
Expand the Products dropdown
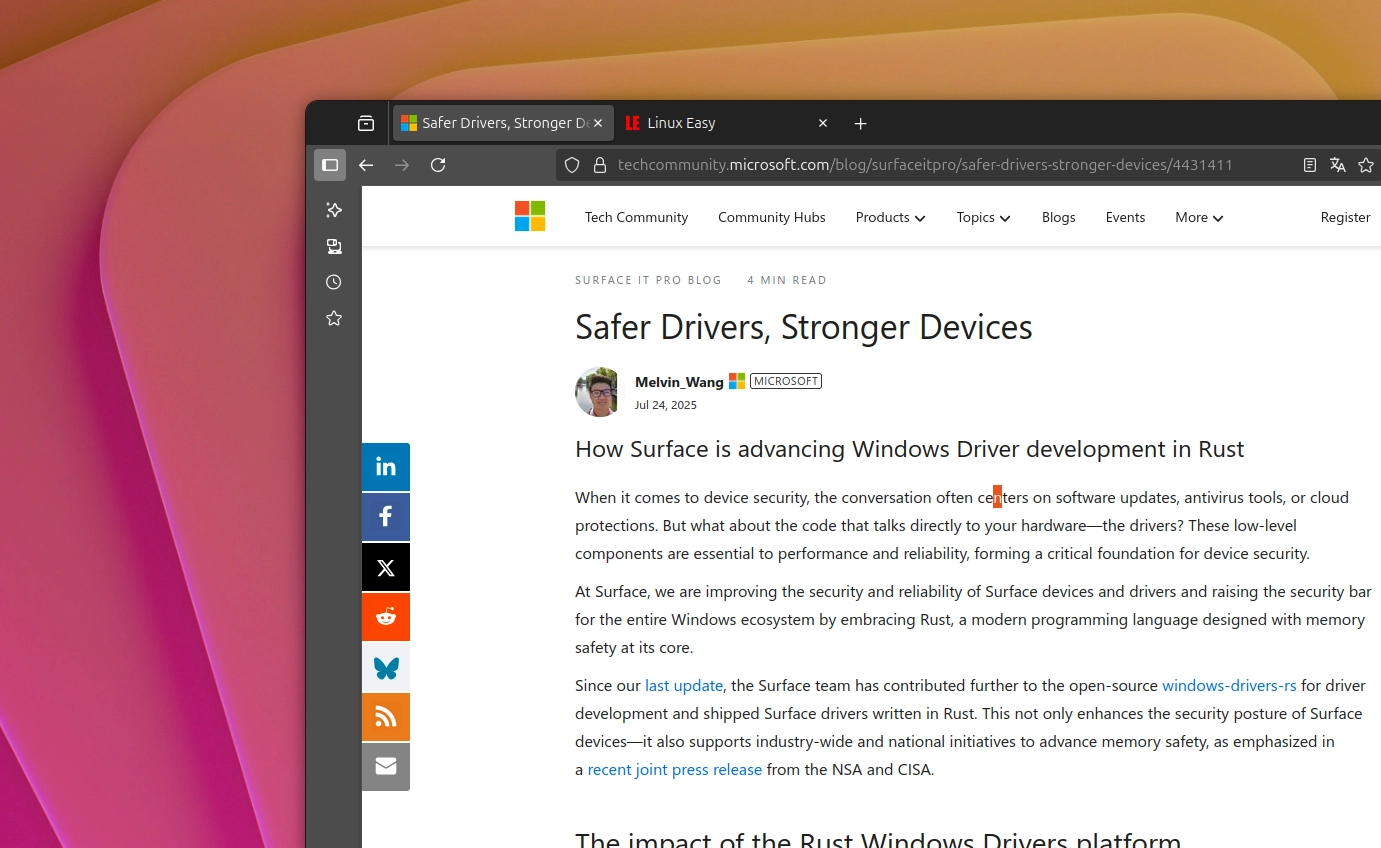point(889,217)
